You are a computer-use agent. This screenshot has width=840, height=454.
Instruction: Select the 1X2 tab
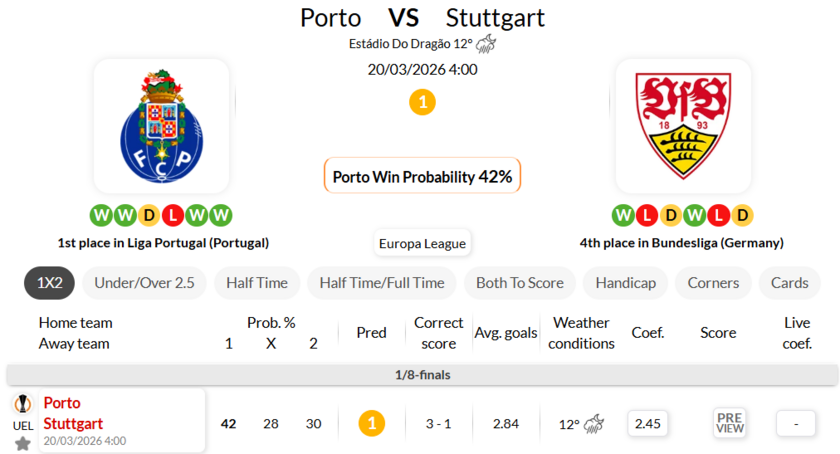click(x=50, y=283)
